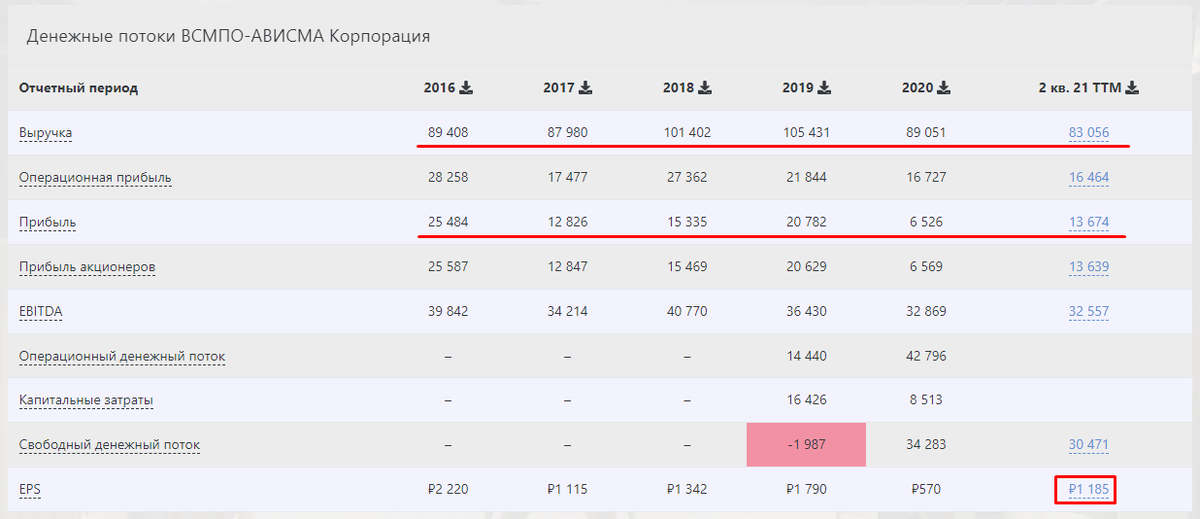Click the TTM EBITDA value 32 557
Screen dimensions: 1200x519
click(1088, 312)
